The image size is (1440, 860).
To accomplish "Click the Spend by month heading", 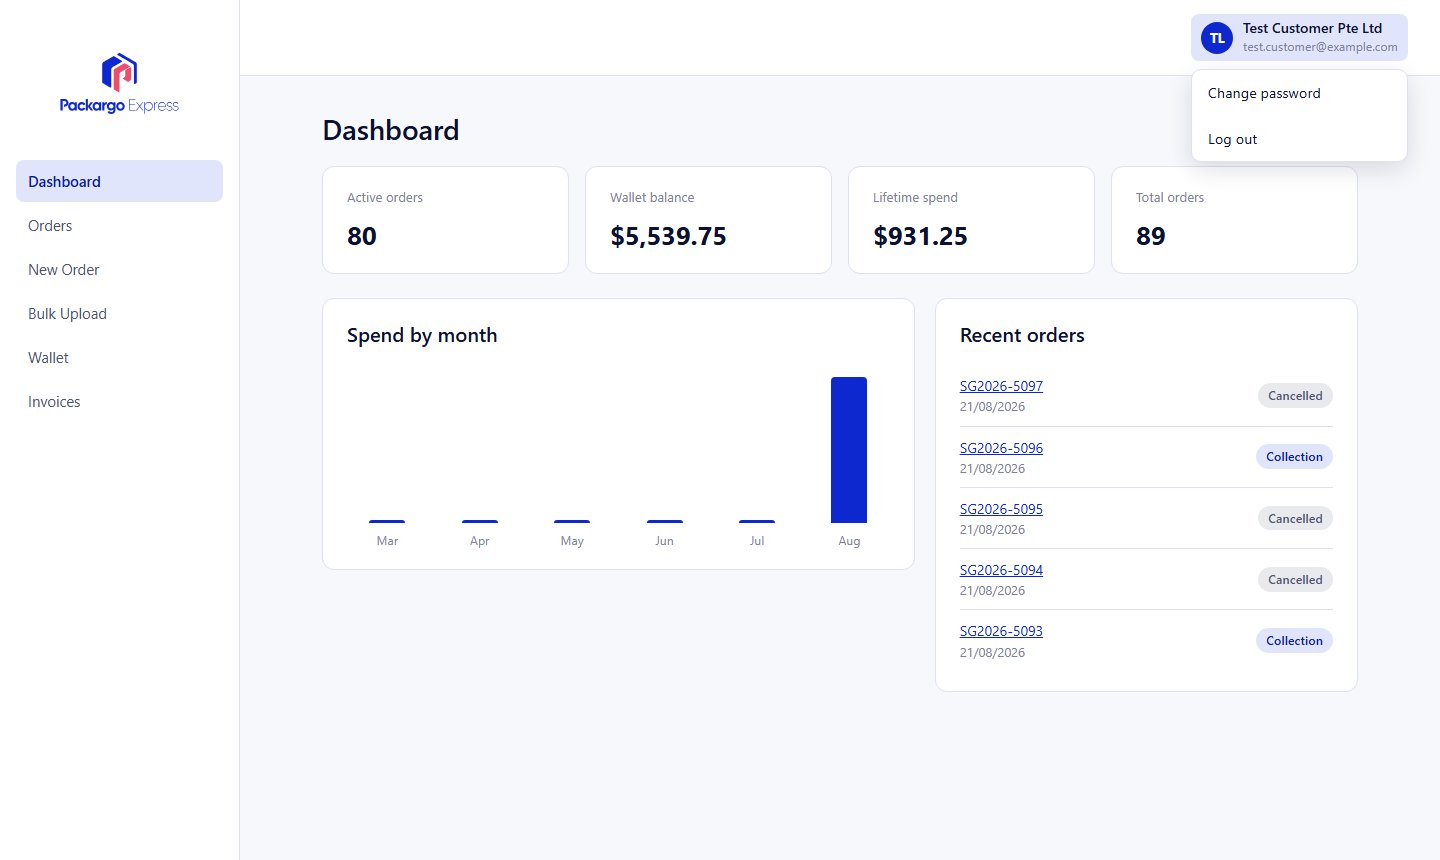I will tap(422, 335).
